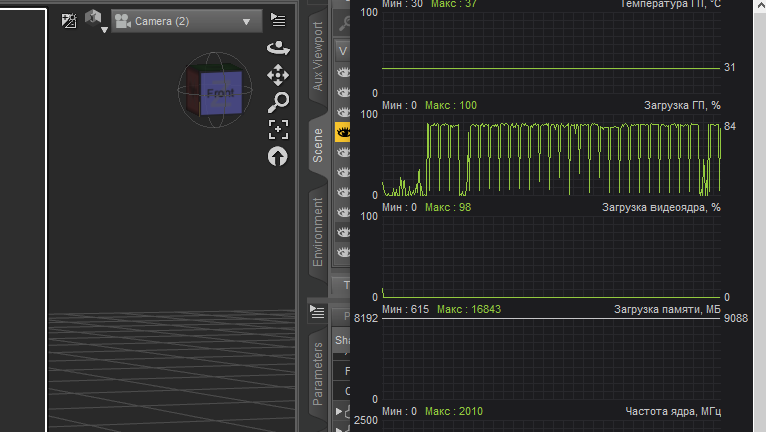Click the Front face of the view cube

pyautogui.click(x=221, y=93)
